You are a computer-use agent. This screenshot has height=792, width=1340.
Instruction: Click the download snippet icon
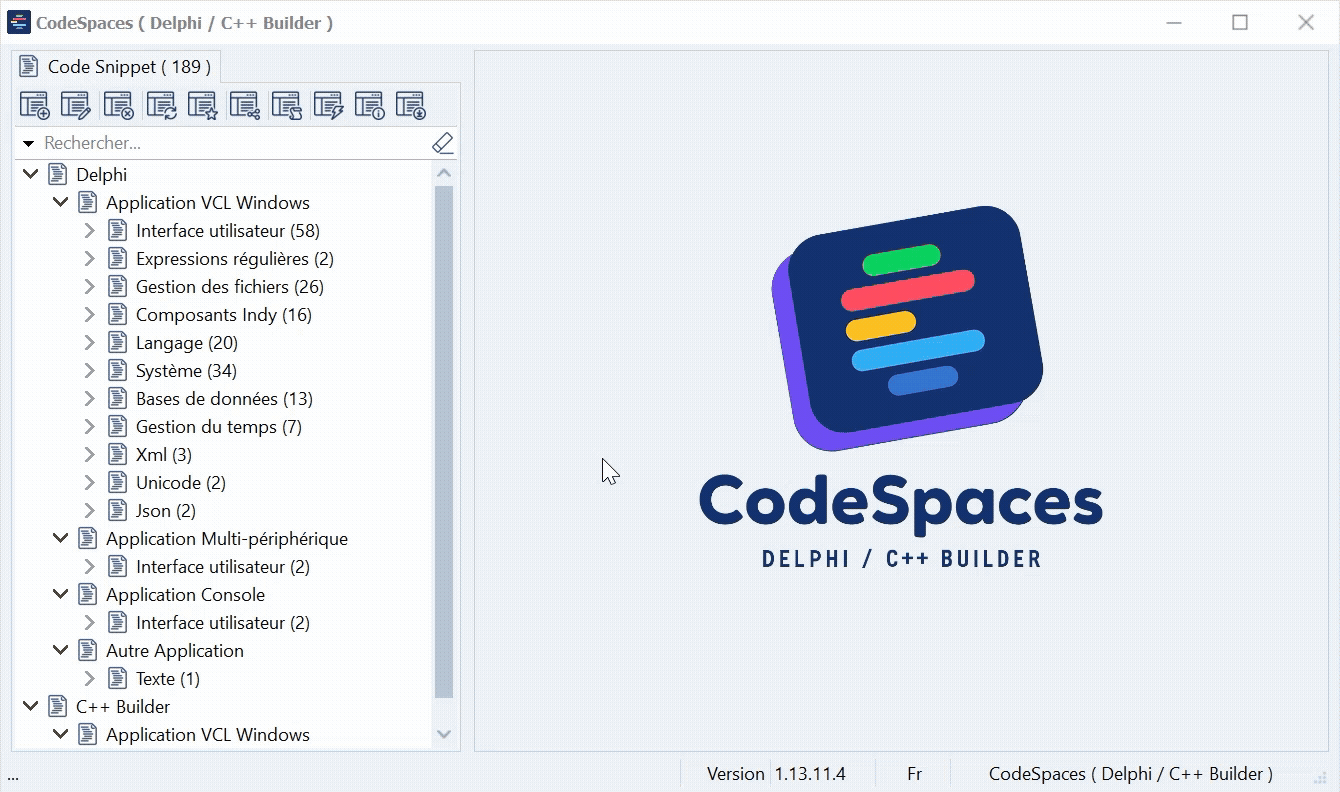(x=411, y=105)
